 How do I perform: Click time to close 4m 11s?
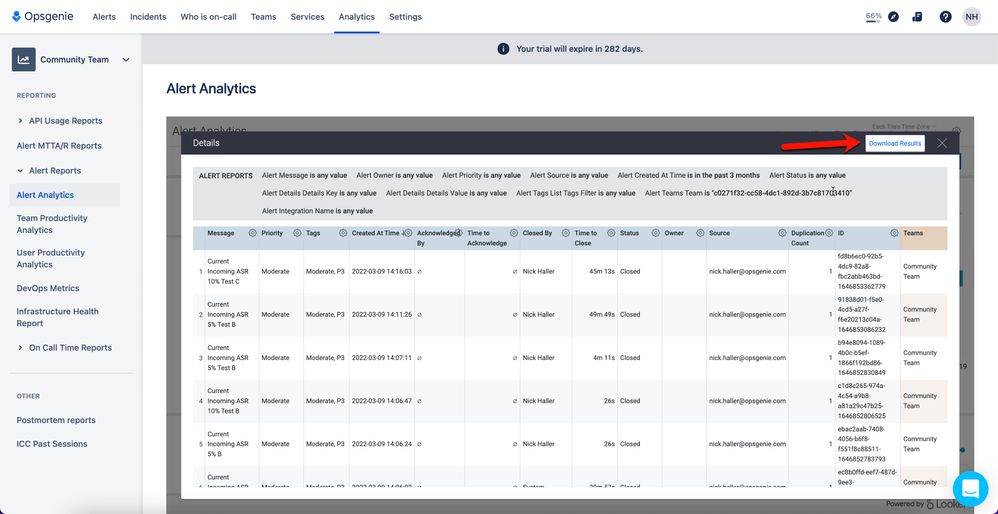click(604, 358)
